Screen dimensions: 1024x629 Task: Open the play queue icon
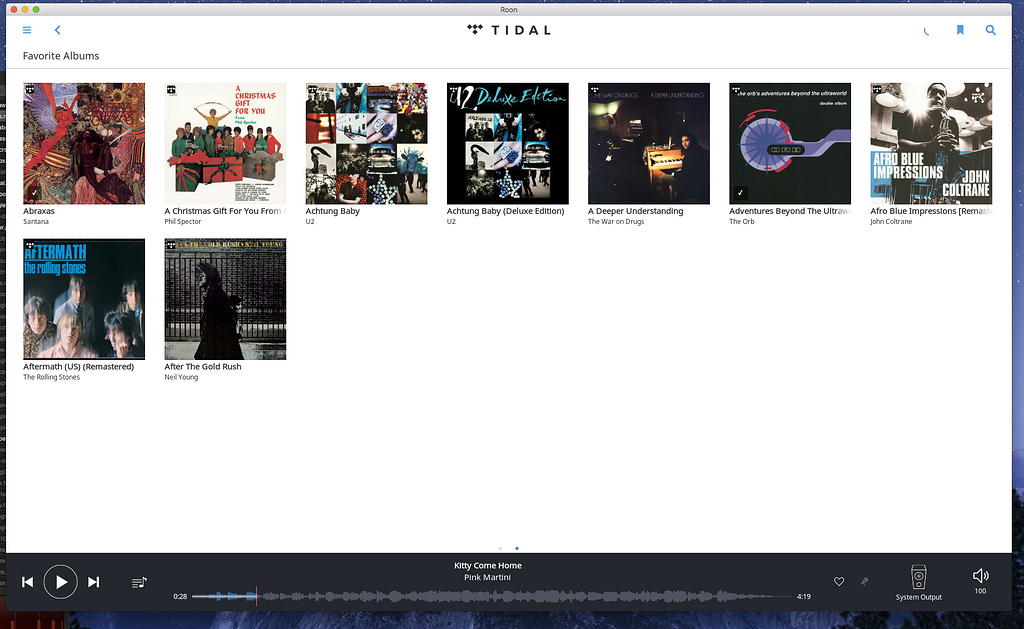pos(140,581)
